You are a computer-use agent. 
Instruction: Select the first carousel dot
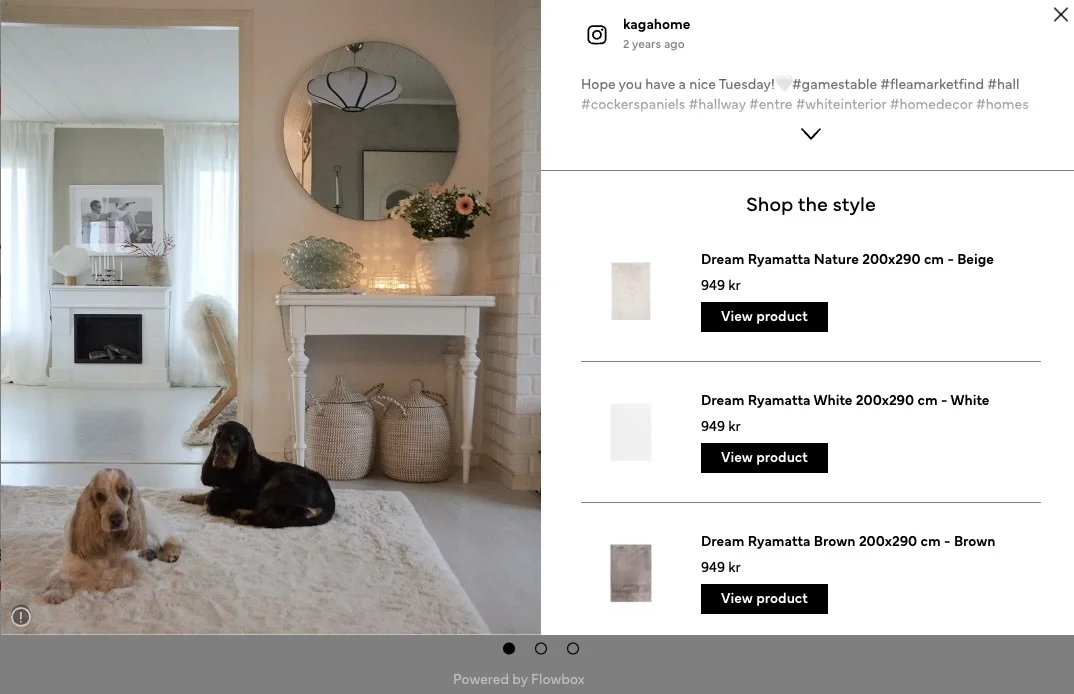[x=509, y=648]
